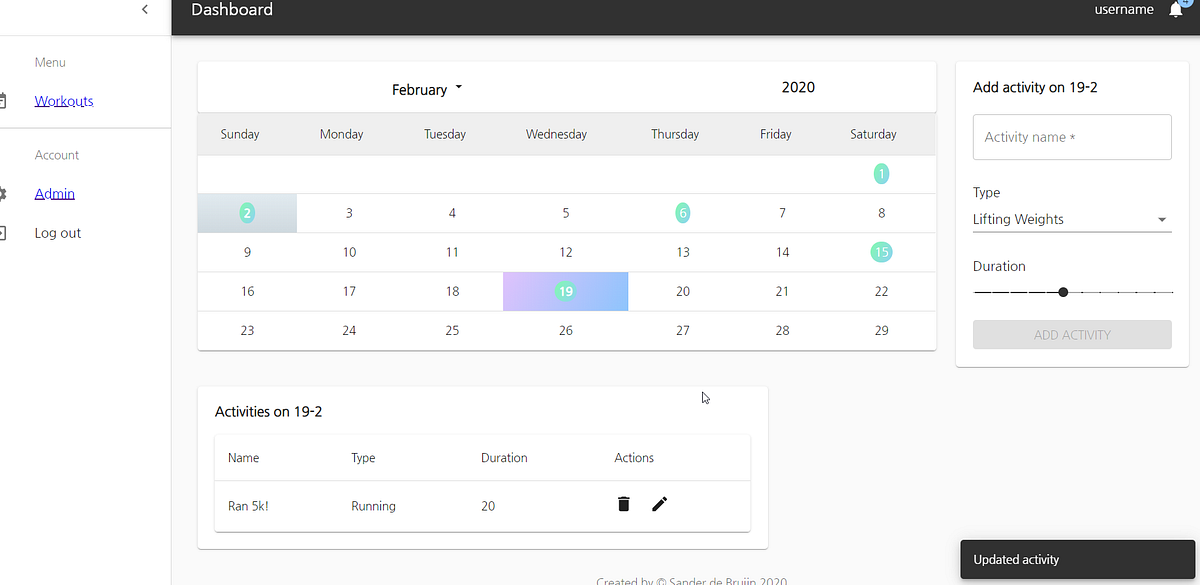Delete the Ran 5k! activity with trash icon

pyautogui.click(x=623, y=504)
